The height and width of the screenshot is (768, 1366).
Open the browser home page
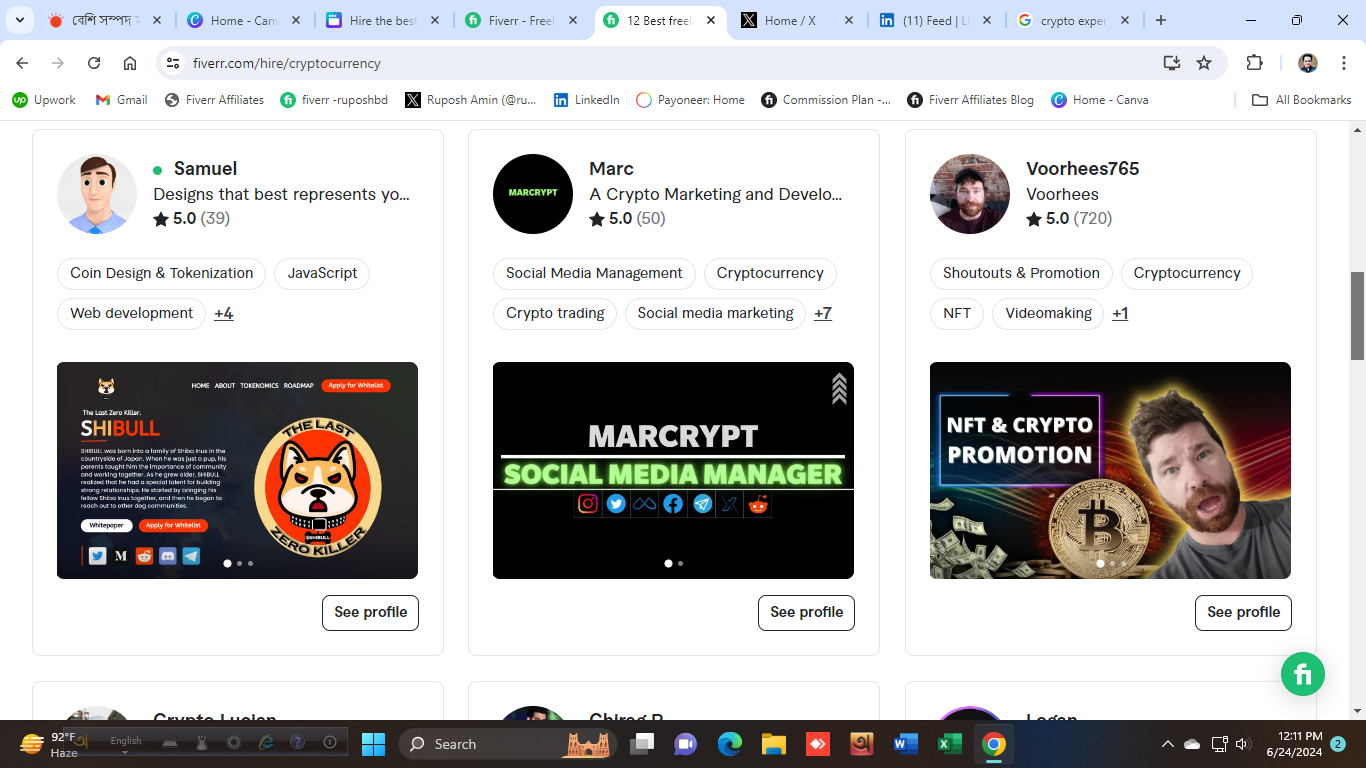[x=130, y=63]
